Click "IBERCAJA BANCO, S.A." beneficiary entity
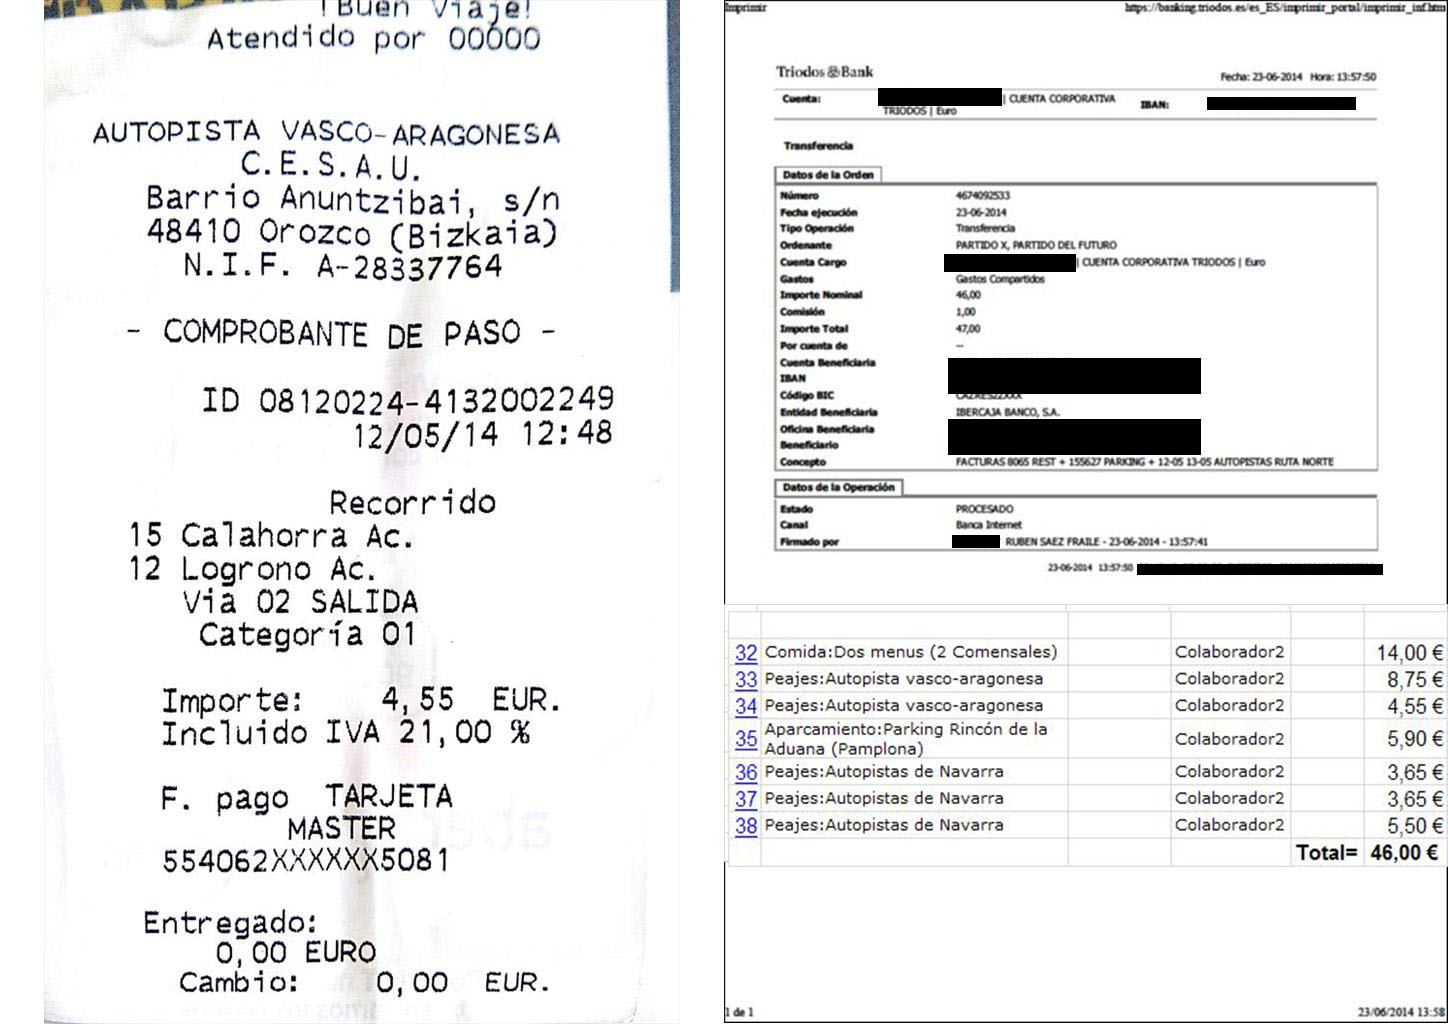1448x1024 pixels. (1007, 412)
